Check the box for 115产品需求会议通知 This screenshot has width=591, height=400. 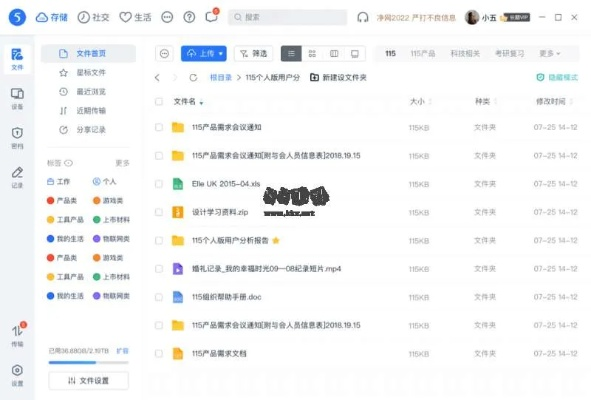(x=159, y=127)
